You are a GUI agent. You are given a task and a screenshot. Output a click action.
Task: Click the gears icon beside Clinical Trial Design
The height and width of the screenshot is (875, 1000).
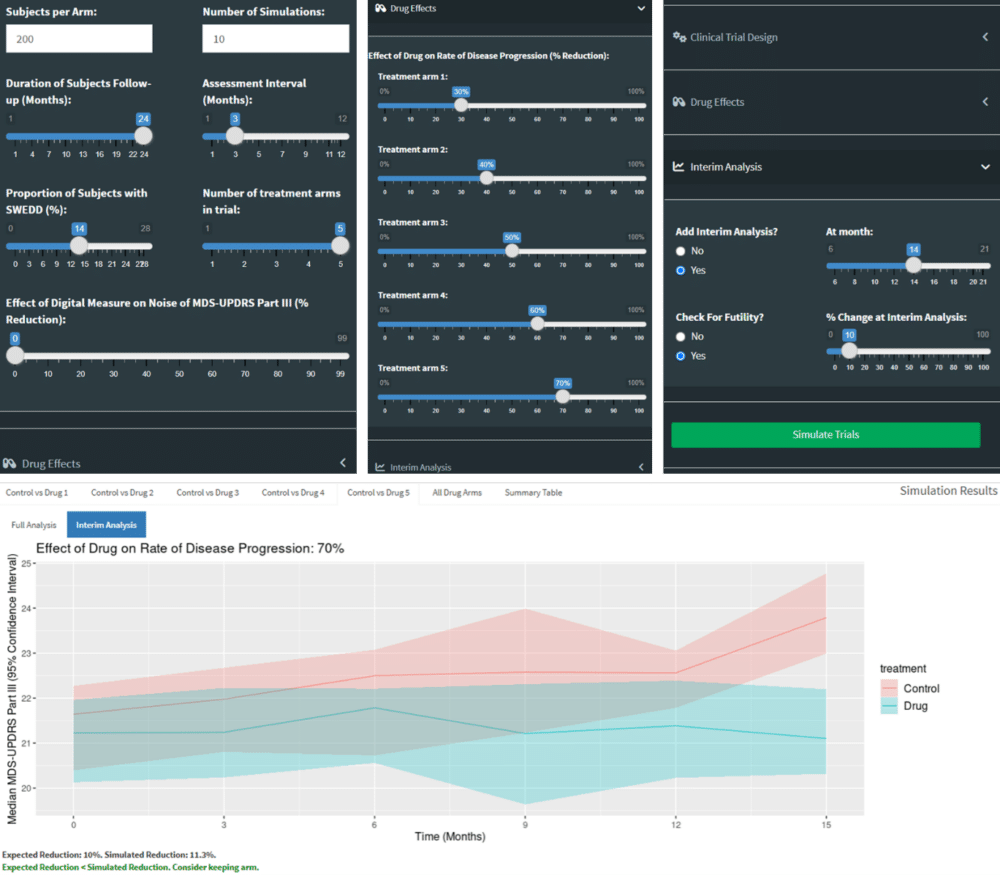click(x=679, y=38)
